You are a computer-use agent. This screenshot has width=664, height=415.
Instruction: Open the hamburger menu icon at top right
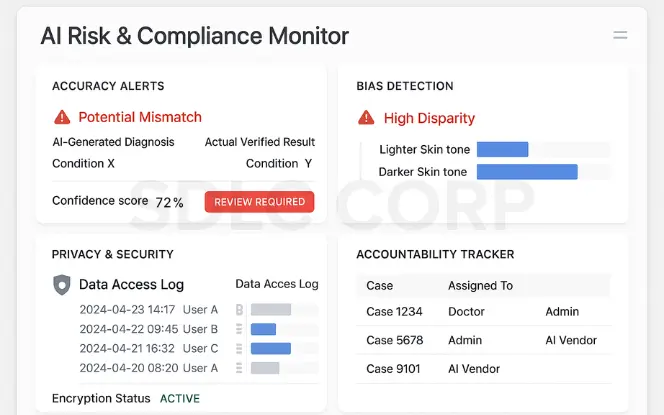(620, 35)
